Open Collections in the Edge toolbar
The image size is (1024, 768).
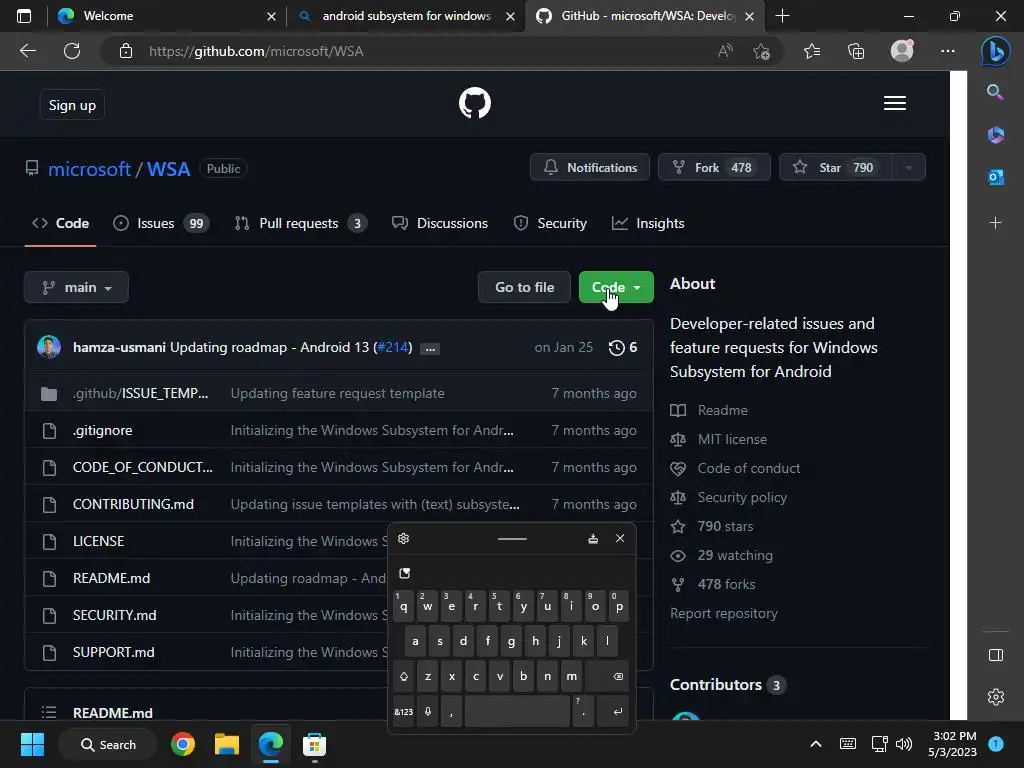(856, 51)
